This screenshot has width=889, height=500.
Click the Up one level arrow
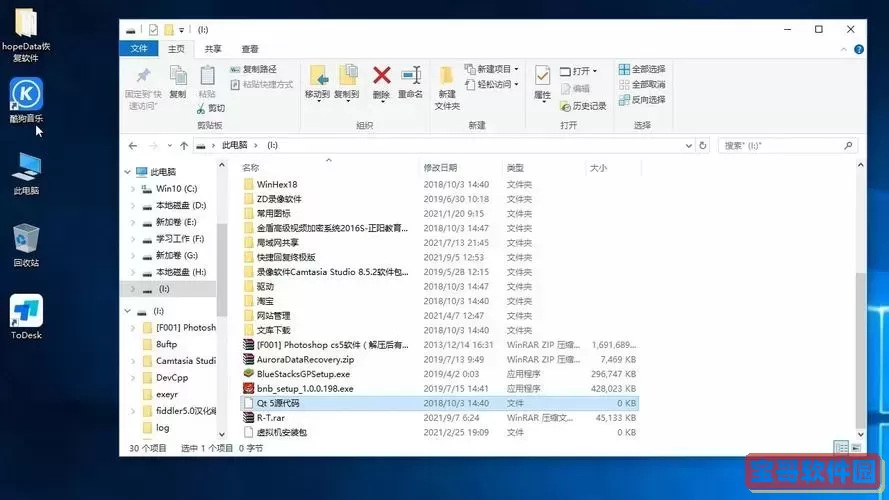tap(184, 146)
